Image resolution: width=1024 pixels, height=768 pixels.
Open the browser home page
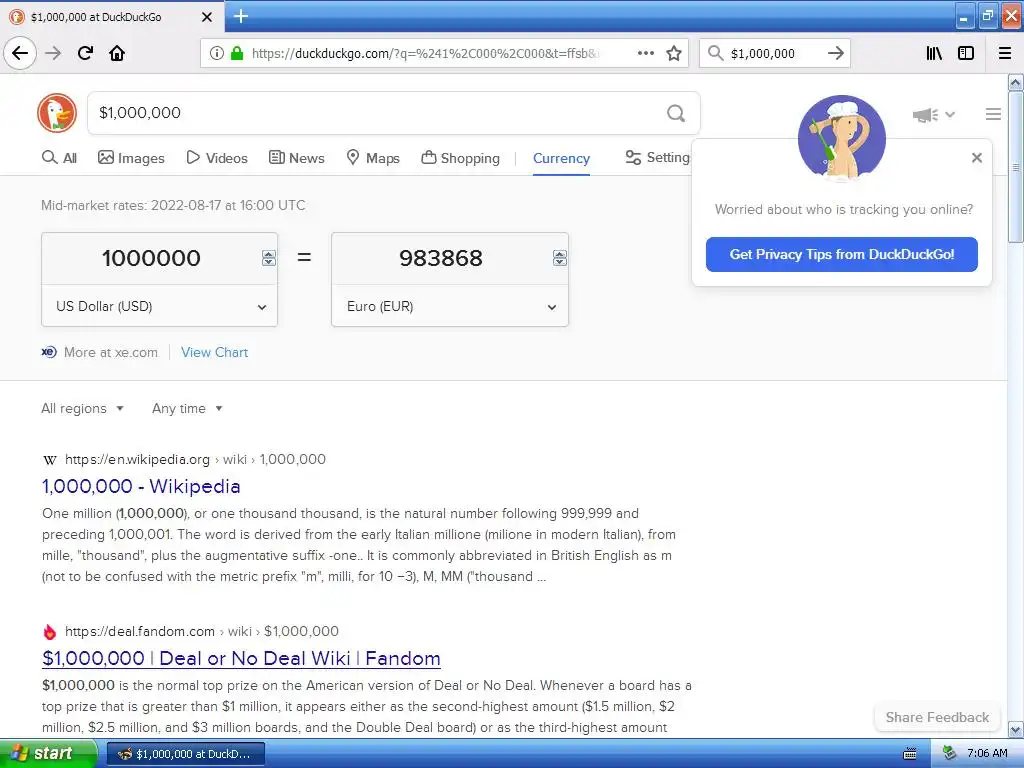[117, 53]
